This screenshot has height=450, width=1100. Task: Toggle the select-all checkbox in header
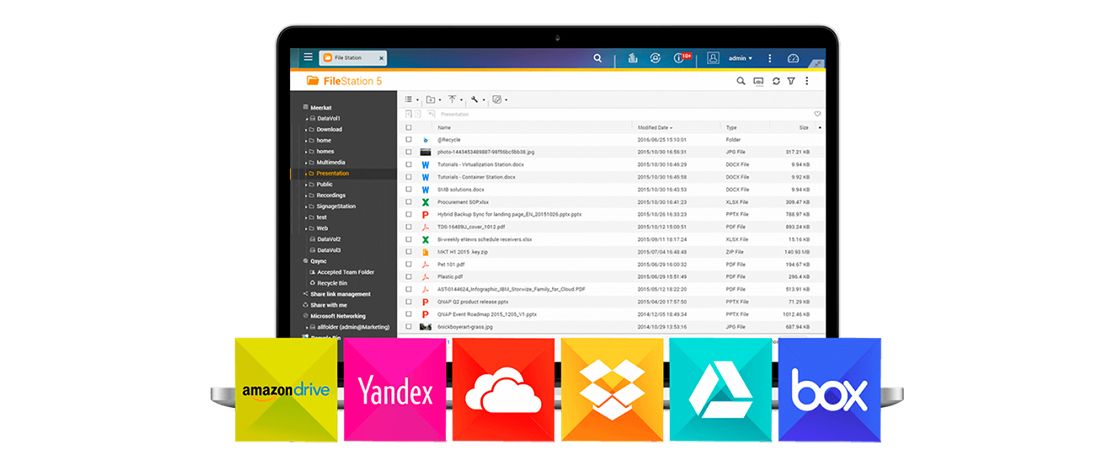(409, 128)
